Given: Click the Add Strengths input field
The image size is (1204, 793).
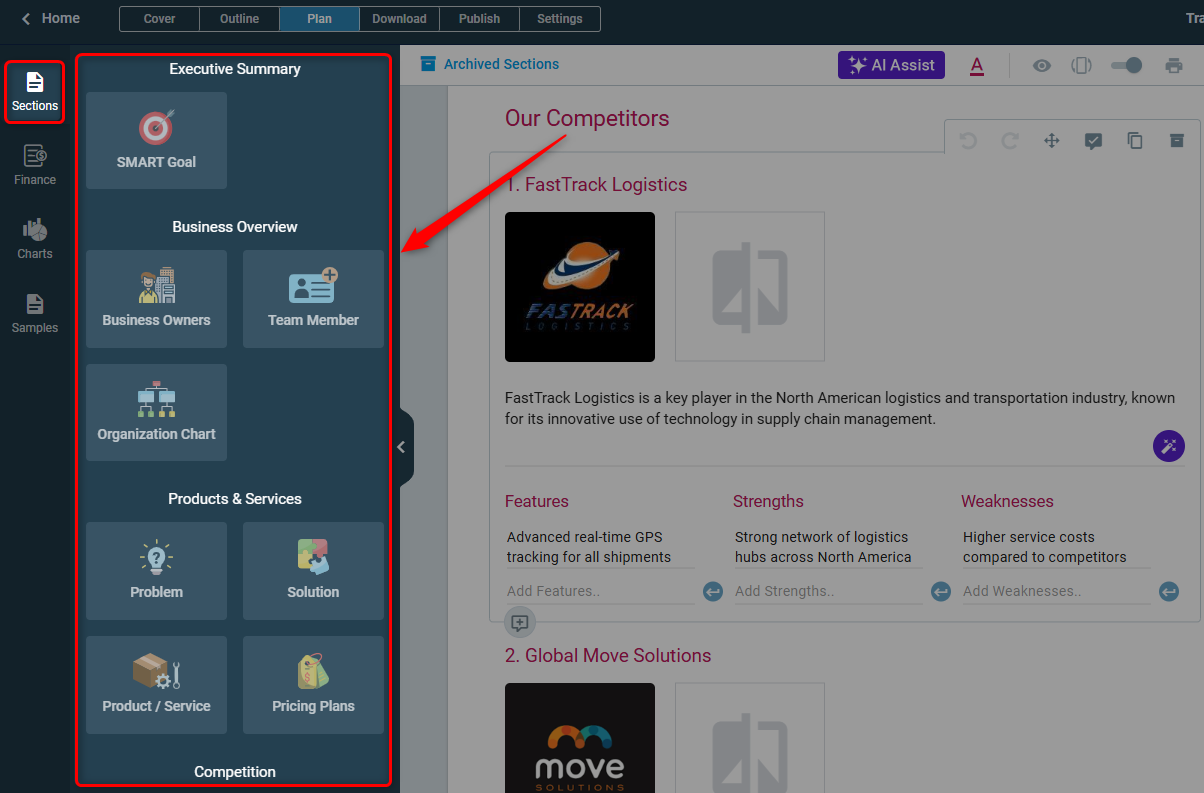Looking at the screenshot, I should tap(827, 591).
